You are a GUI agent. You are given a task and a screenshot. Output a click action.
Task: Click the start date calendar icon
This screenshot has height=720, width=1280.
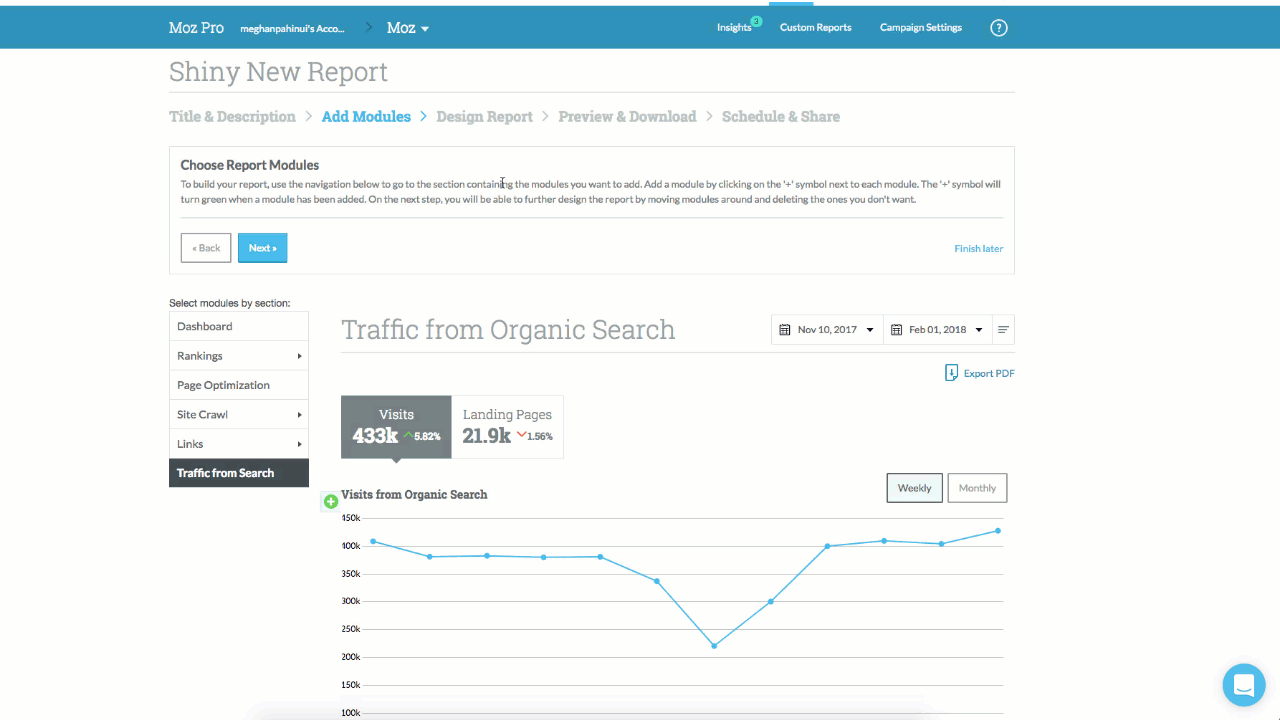tap(785, 330)
